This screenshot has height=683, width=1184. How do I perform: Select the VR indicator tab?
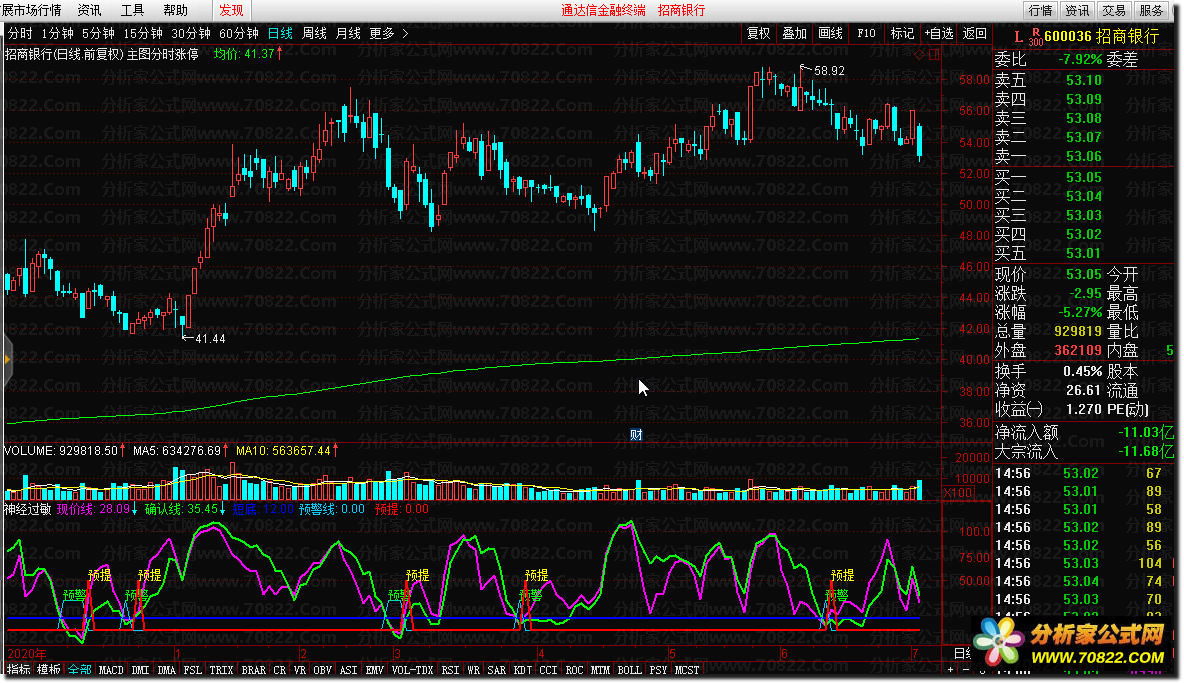(300, 669)
